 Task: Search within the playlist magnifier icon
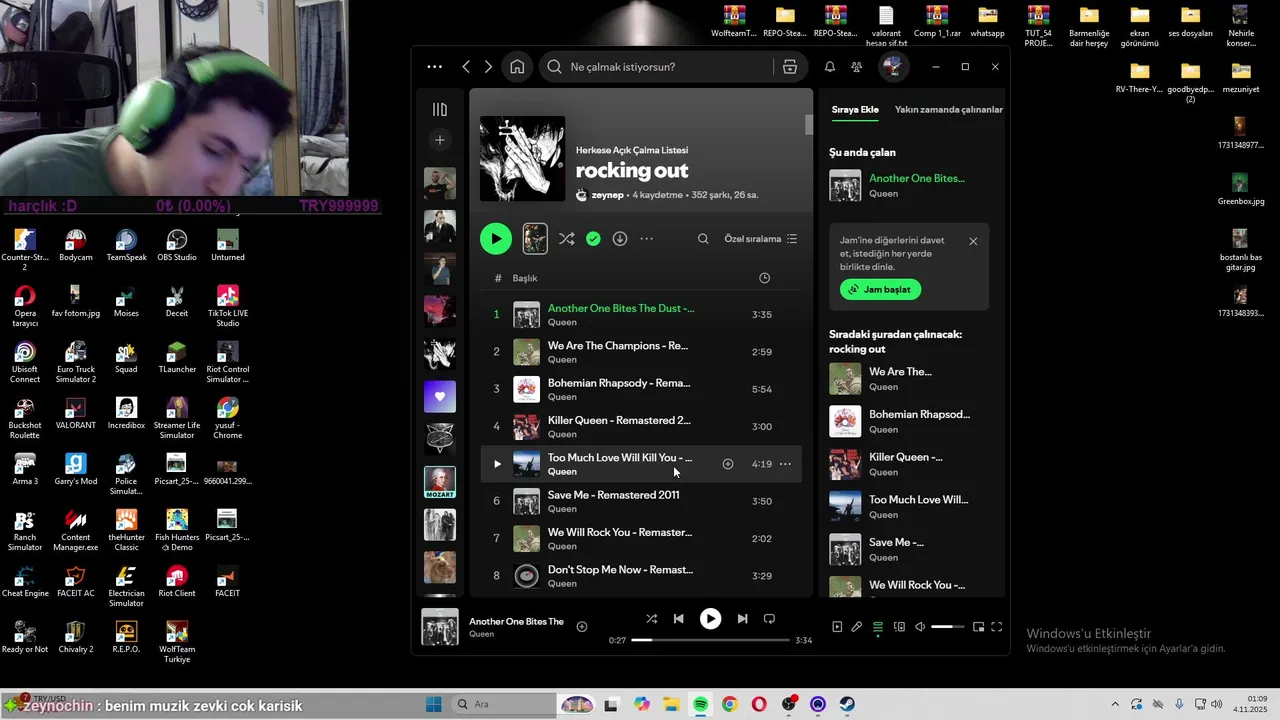pyautogui.click(x=703, y=239)
